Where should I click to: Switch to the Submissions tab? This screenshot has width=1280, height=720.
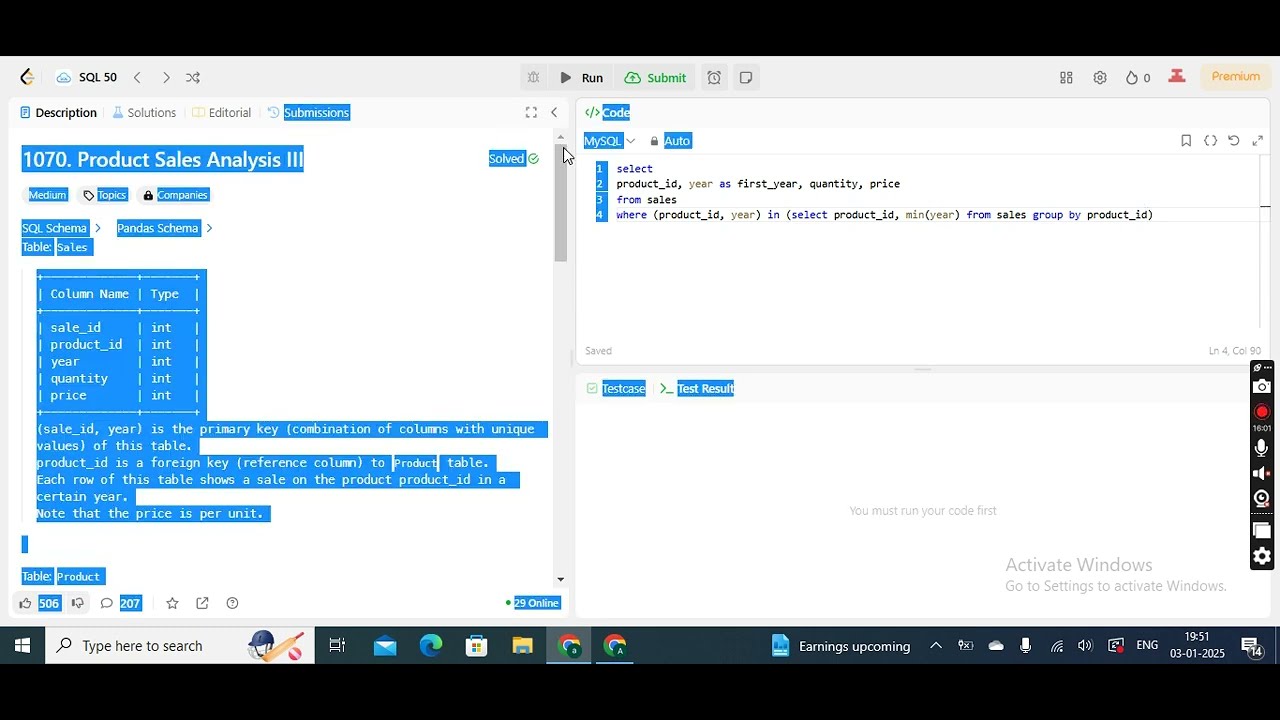308,112
